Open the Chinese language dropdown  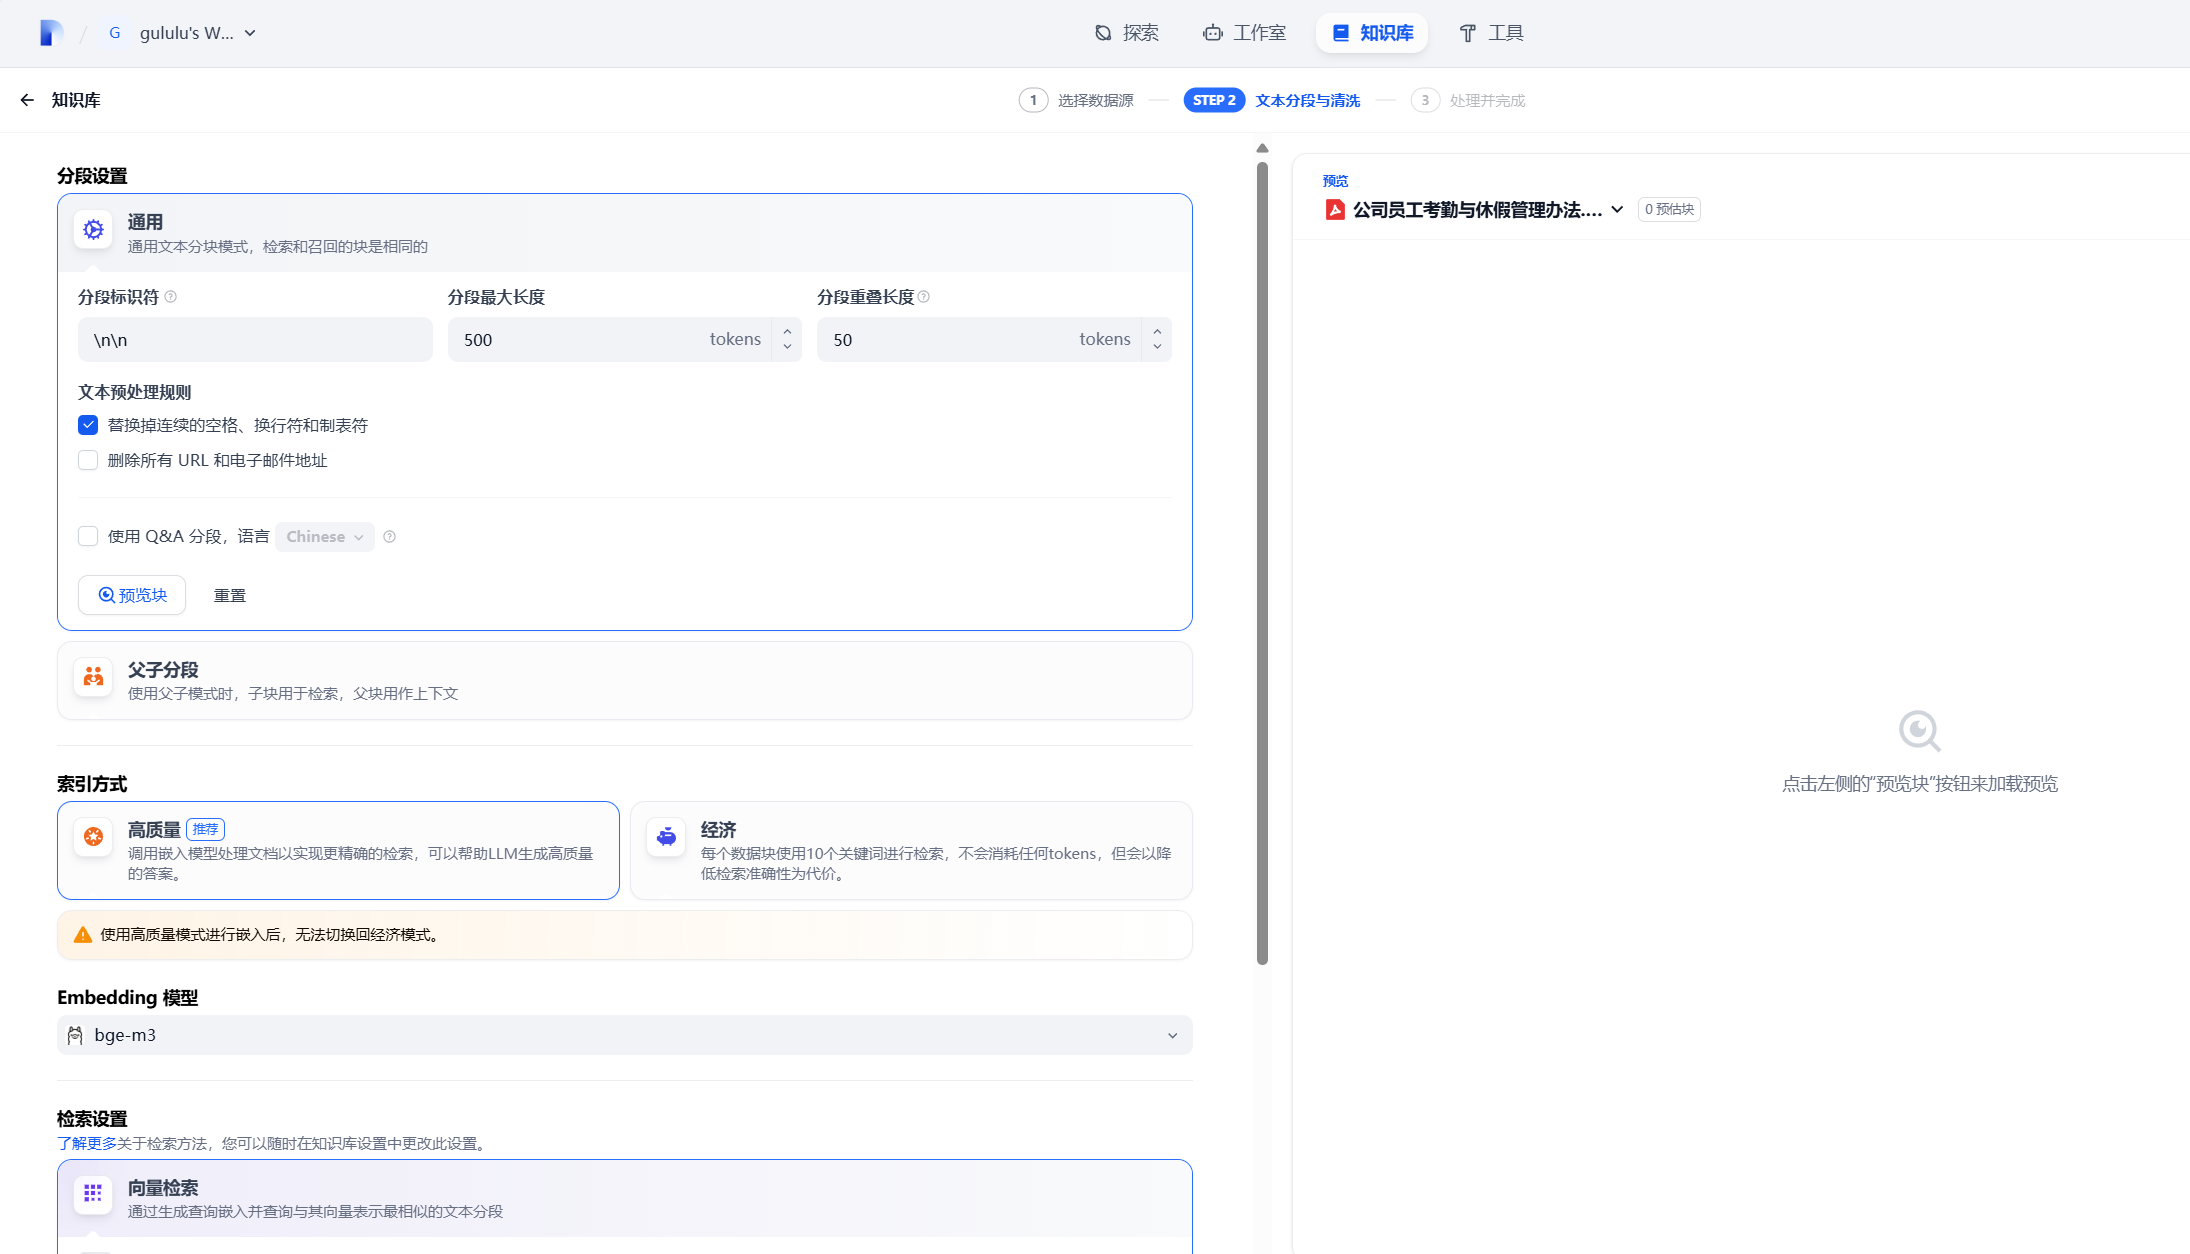325,537
